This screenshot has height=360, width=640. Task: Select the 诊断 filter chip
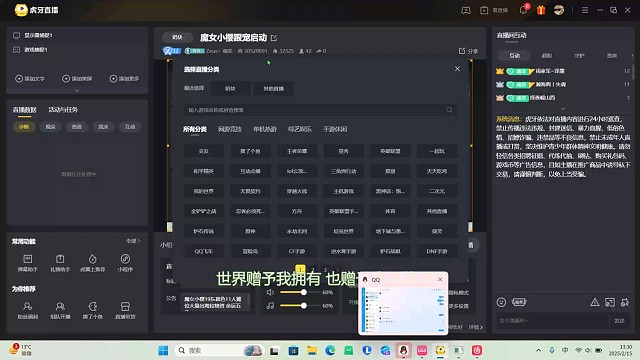click(24, 127)
